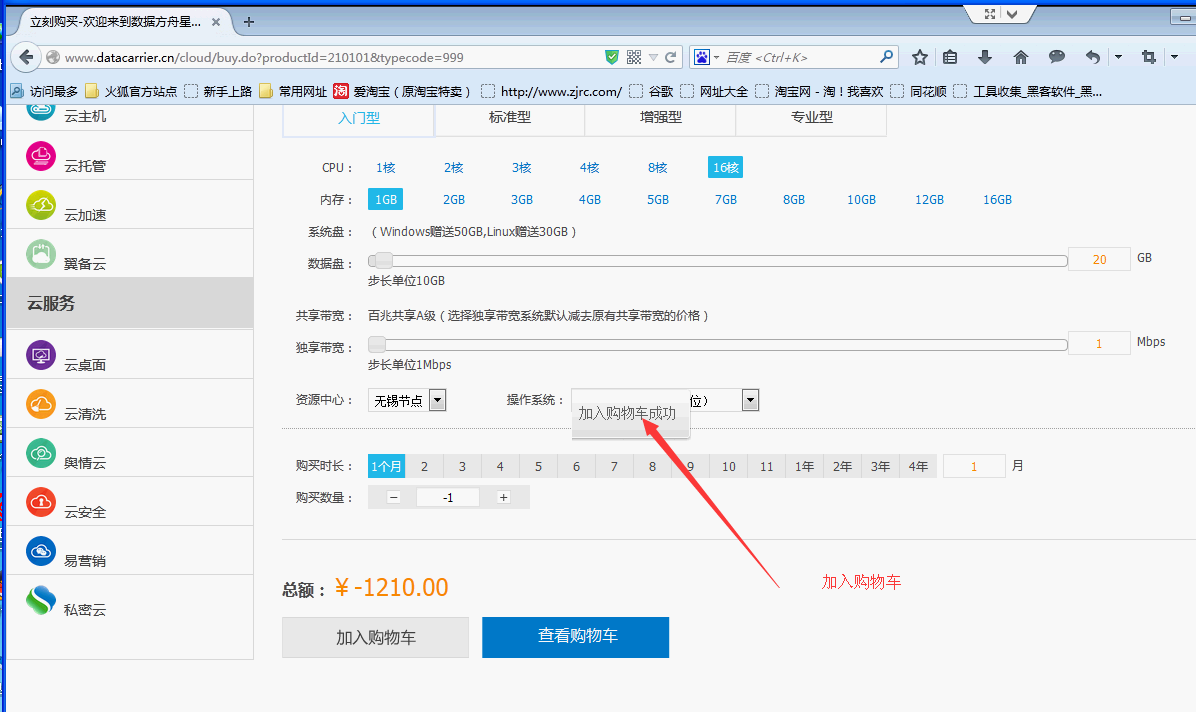
Task: Open downloads arrow icon
Action: 985,57
